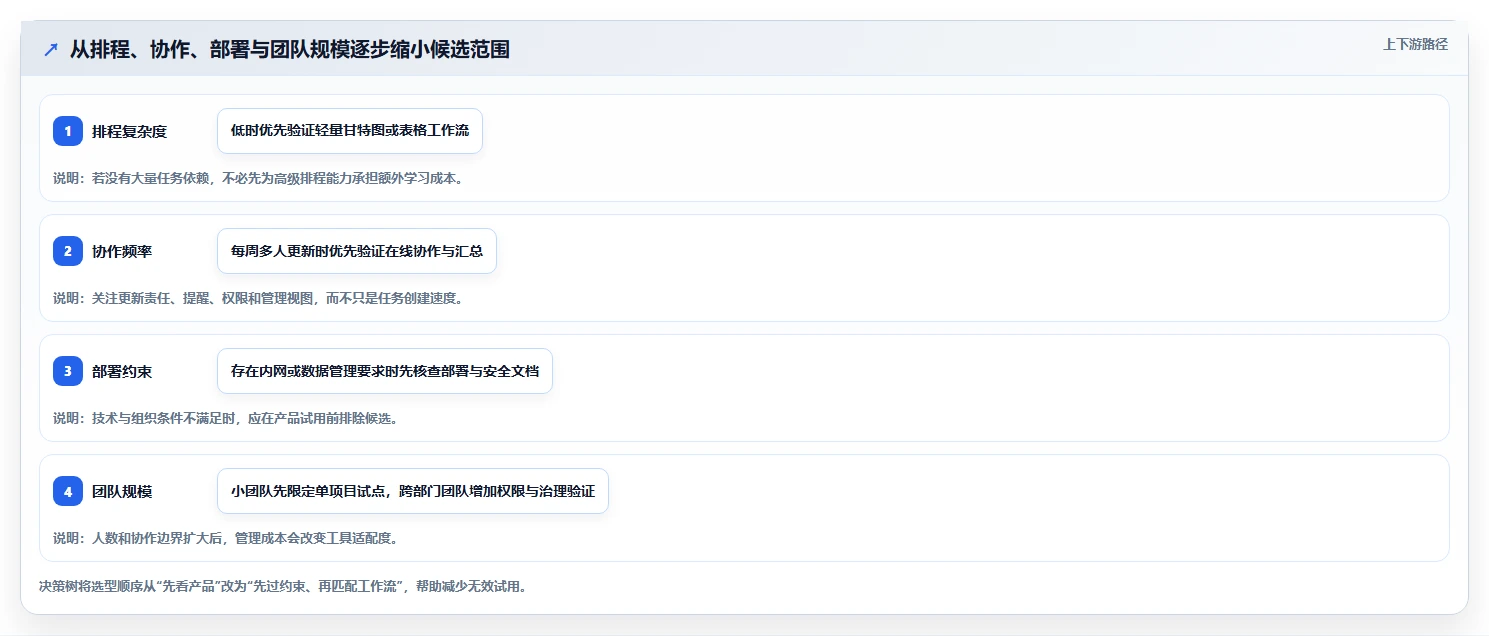This screenshot has height=636, width=1489.
Task: Click the arrow icon beside the panel title
Action: pos(51,50)
